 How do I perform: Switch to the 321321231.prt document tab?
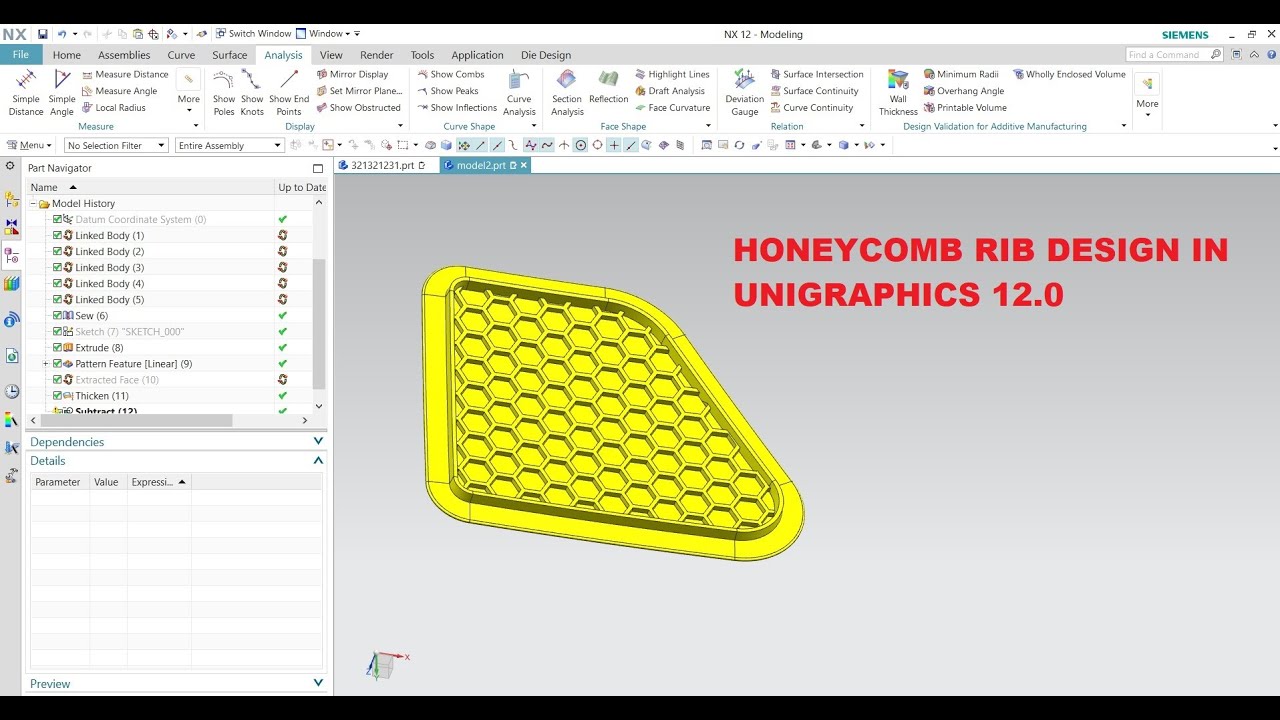[x=382, y=165]
